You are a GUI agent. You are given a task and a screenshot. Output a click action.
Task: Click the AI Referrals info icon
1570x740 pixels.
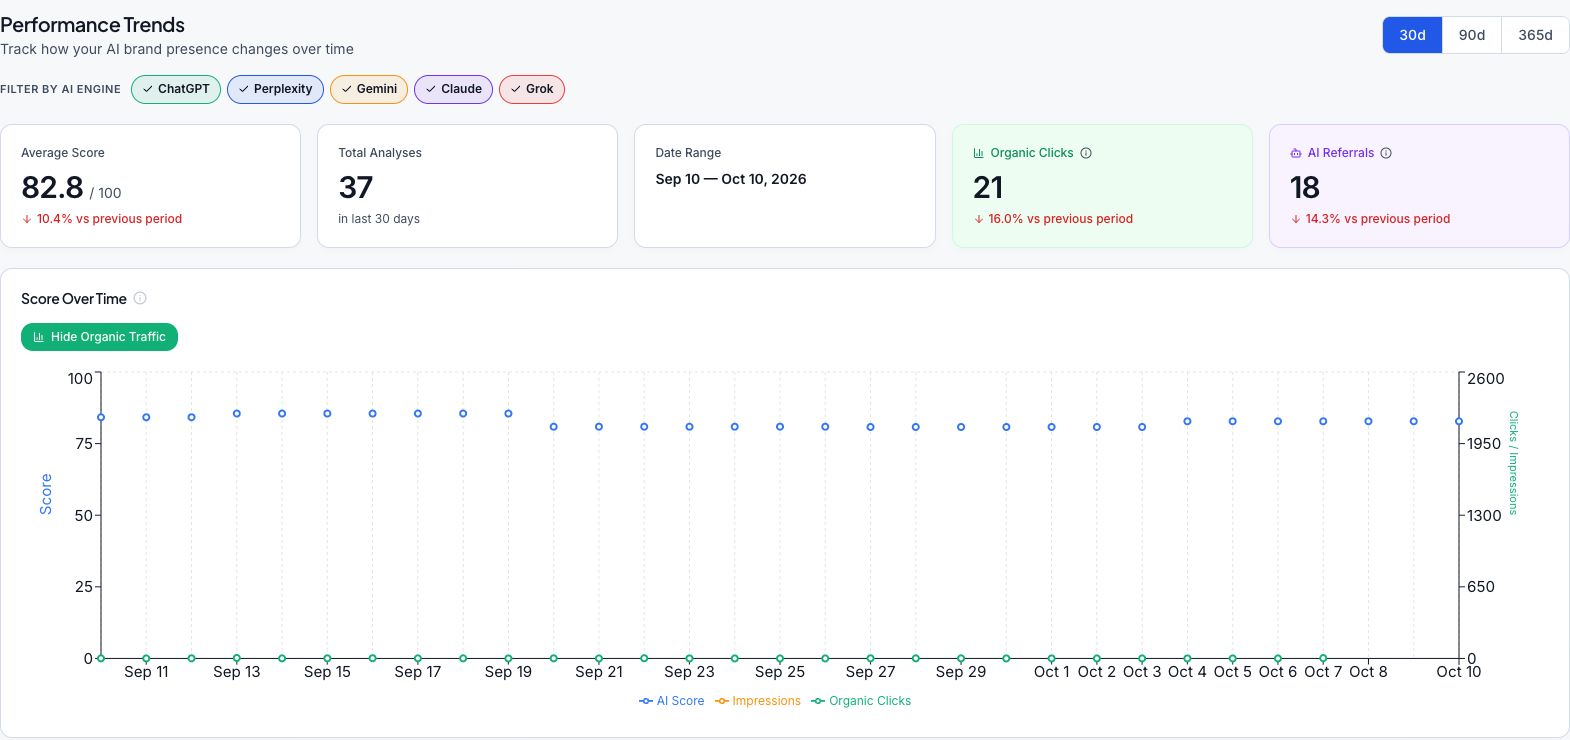tap(1386, 153)
